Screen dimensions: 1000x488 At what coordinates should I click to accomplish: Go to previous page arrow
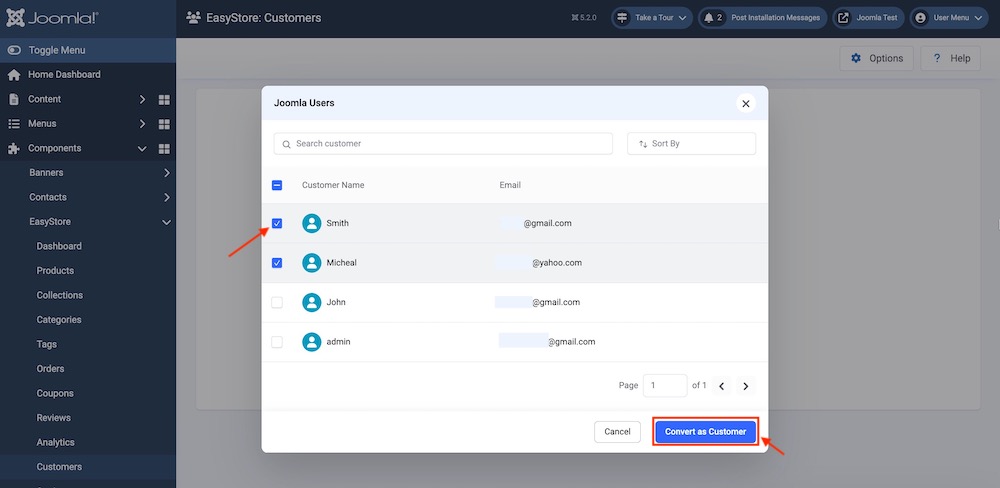click(721, 386)
